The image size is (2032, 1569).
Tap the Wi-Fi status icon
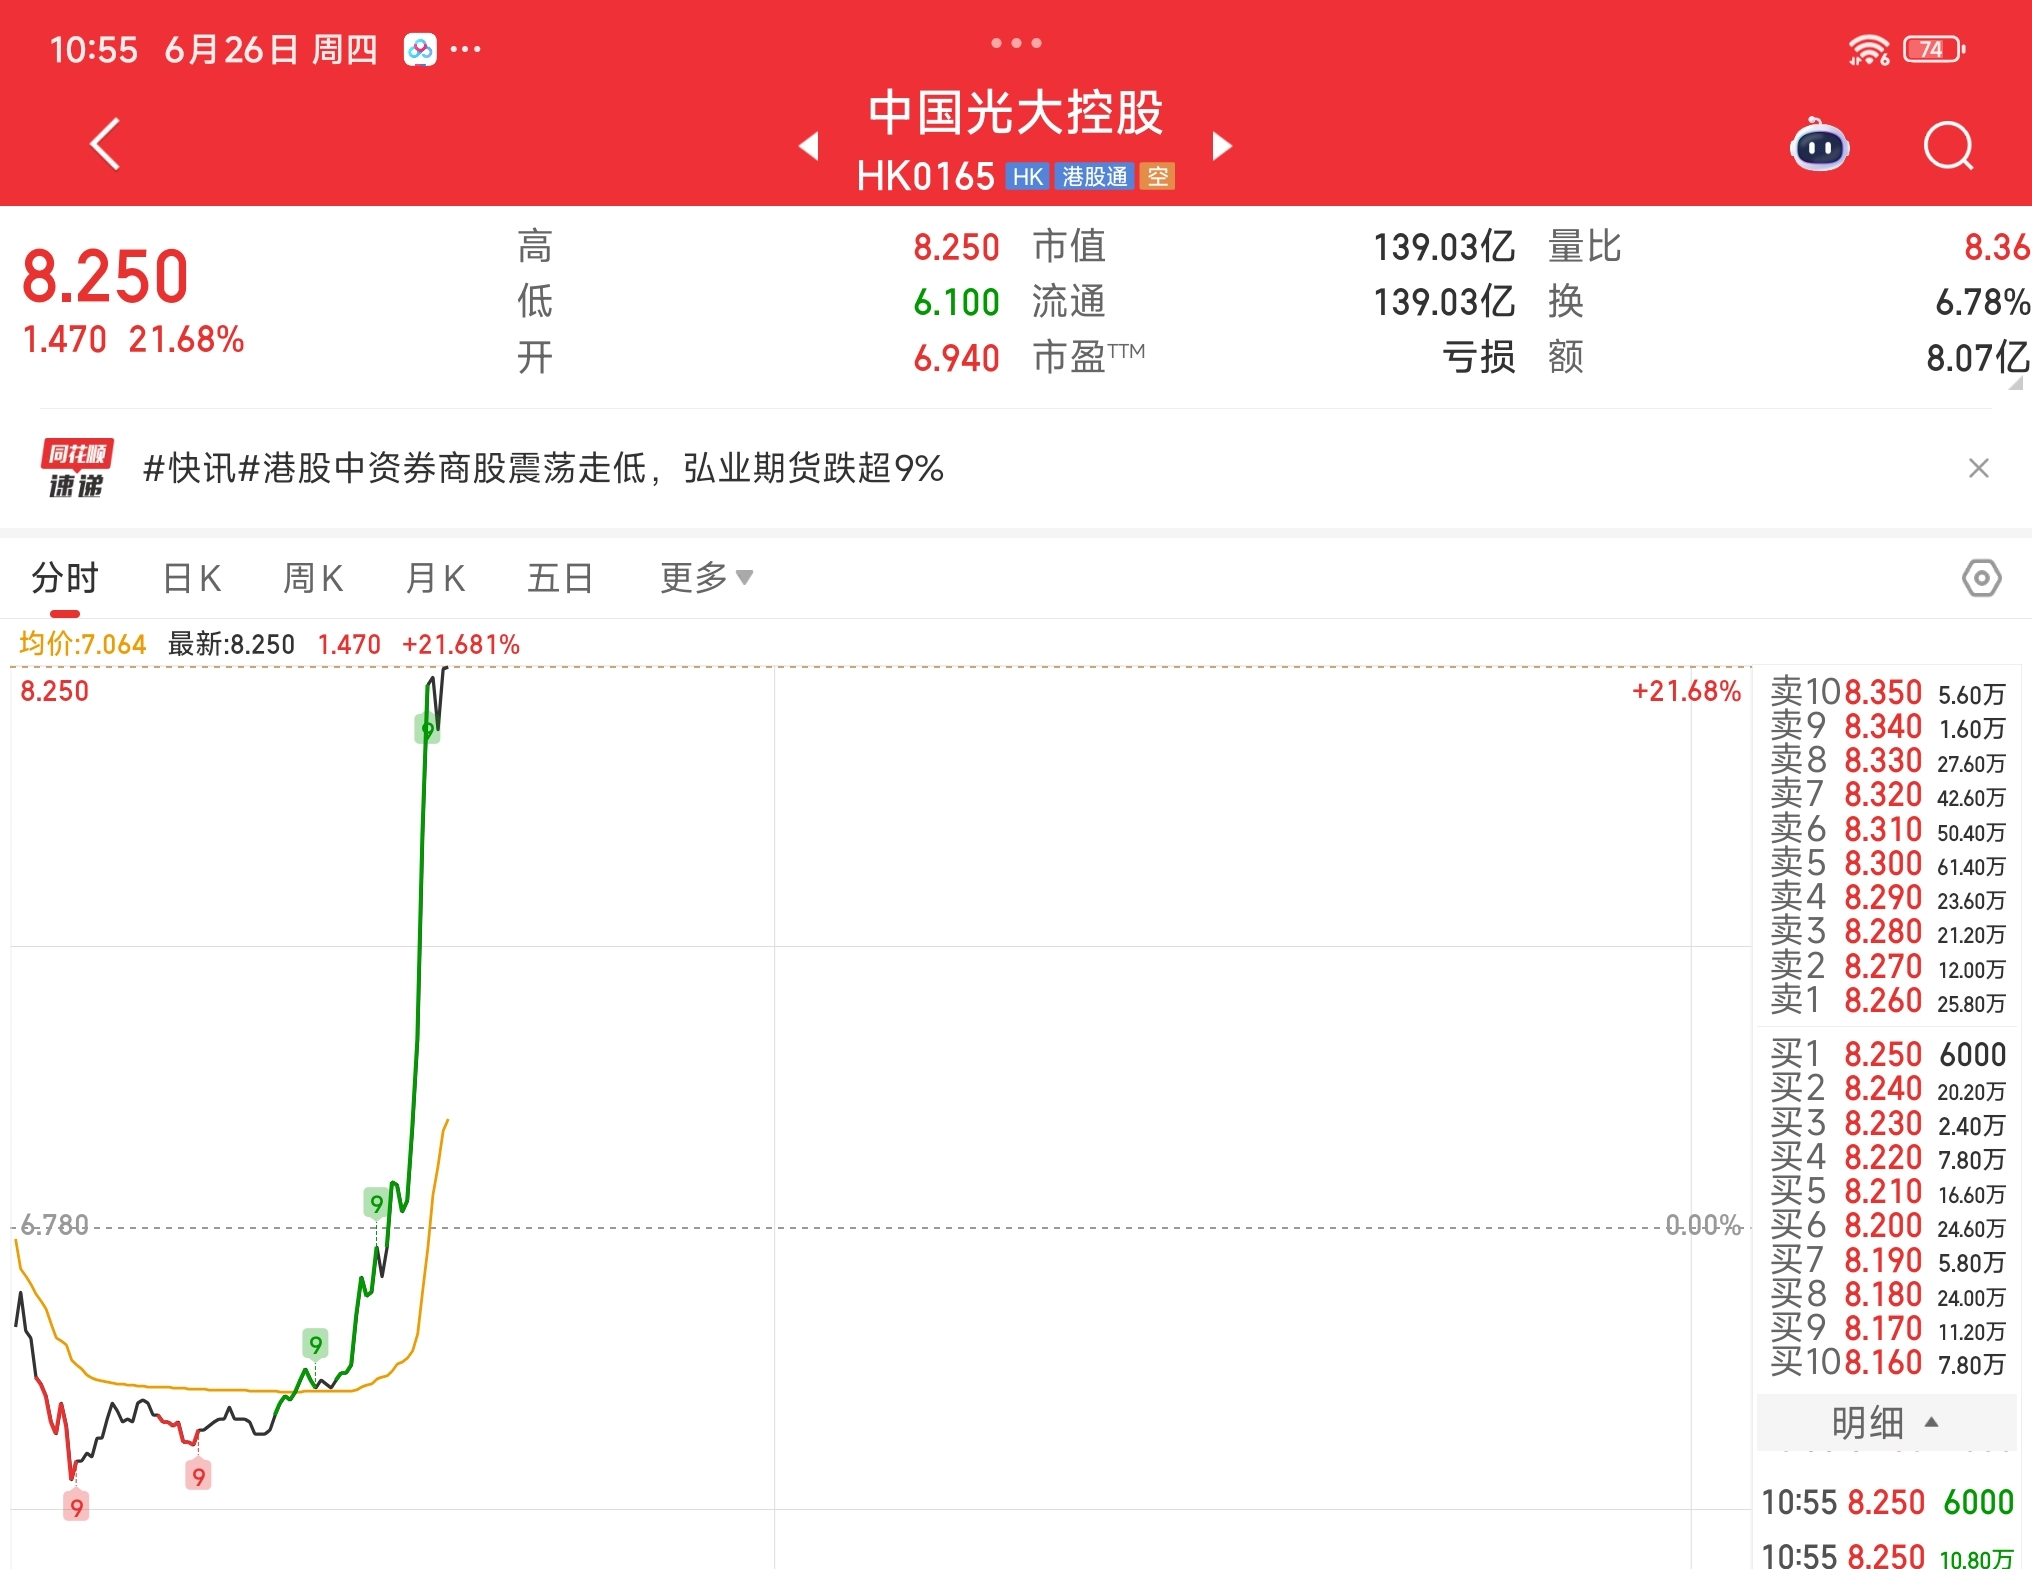[1868, 49]
